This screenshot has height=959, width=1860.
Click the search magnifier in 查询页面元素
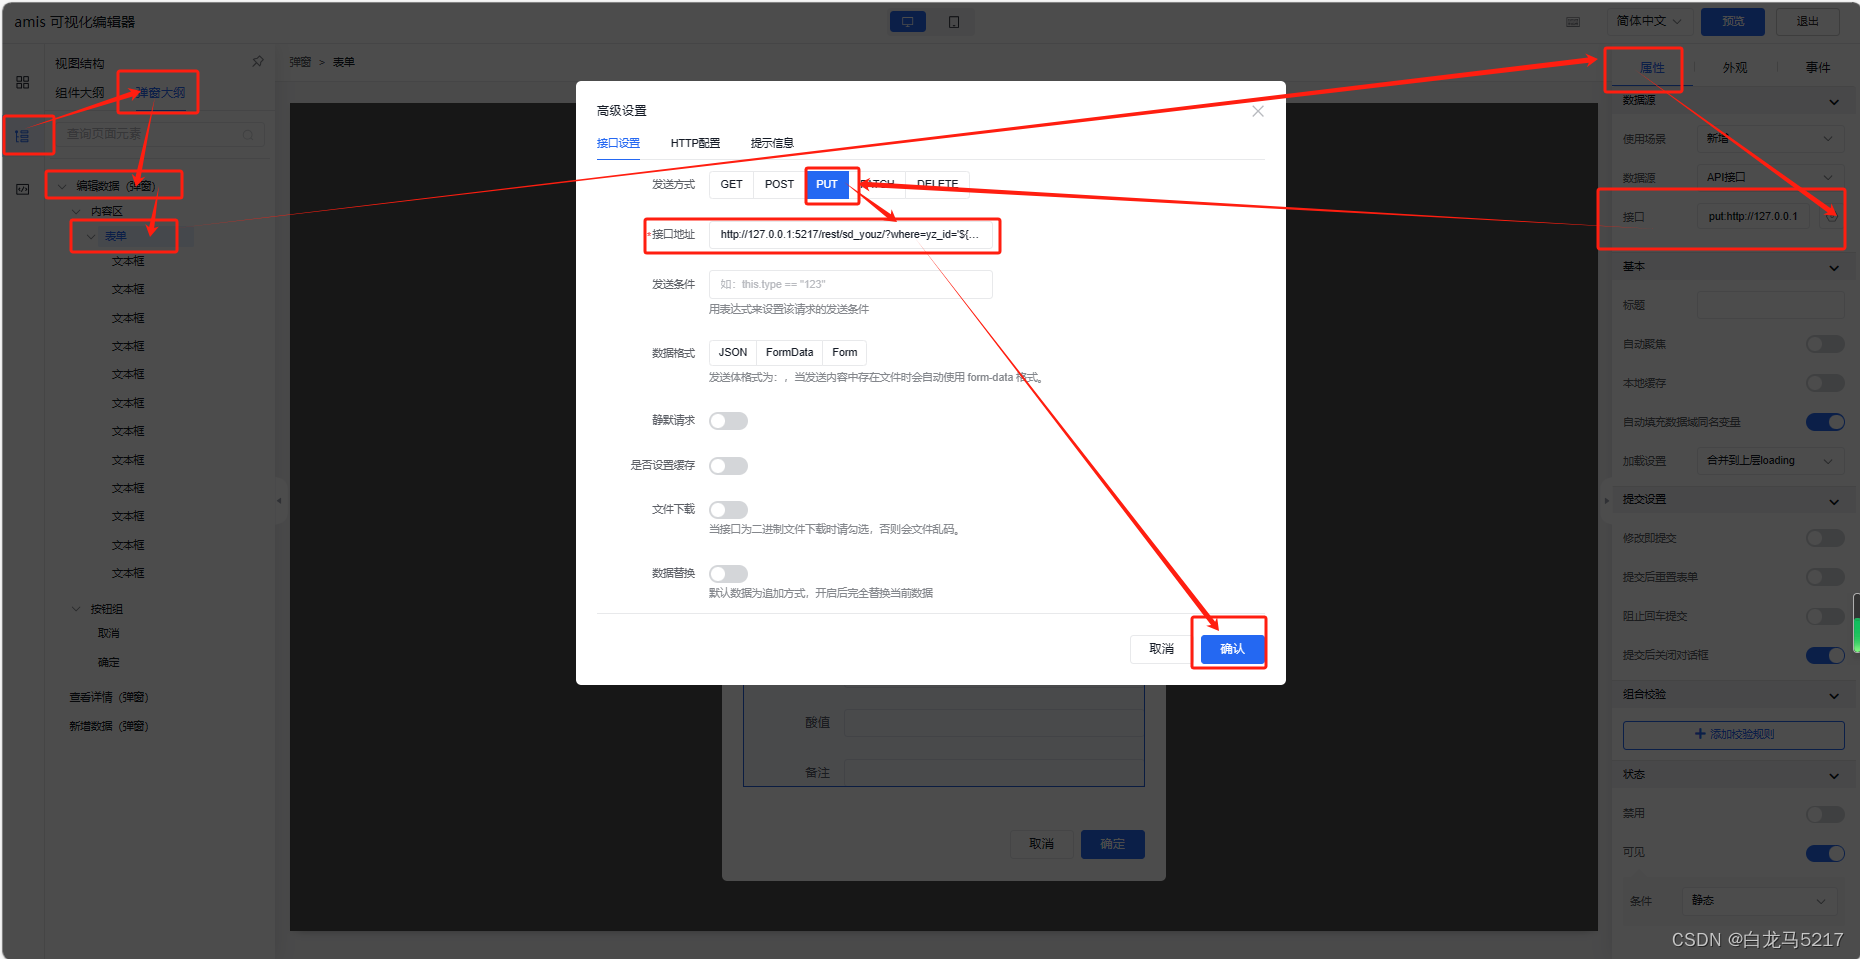click(248, 134)
